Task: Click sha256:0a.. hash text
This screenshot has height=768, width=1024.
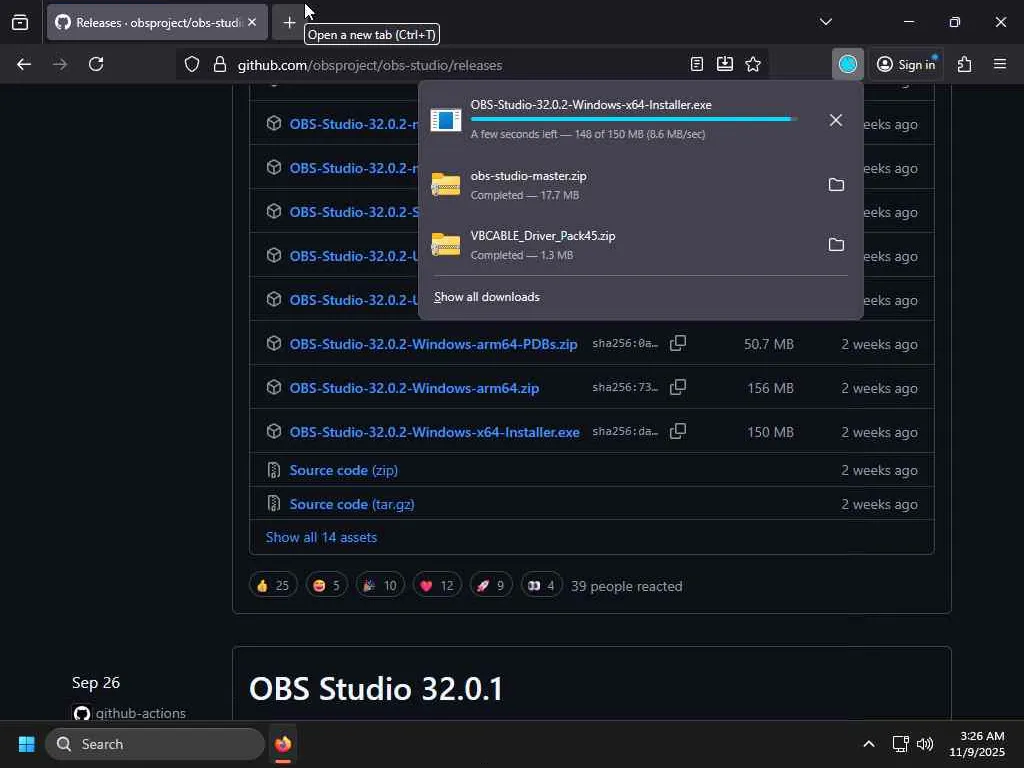Action: (625, 344)
